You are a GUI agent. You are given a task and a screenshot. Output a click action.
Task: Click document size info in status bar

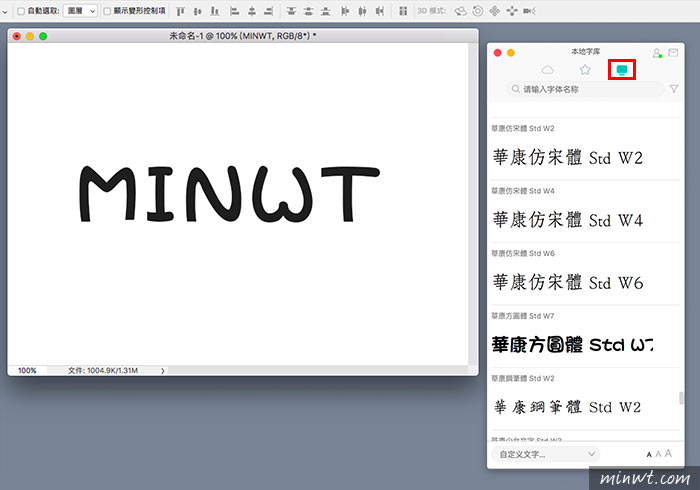(x=103, y=371)
